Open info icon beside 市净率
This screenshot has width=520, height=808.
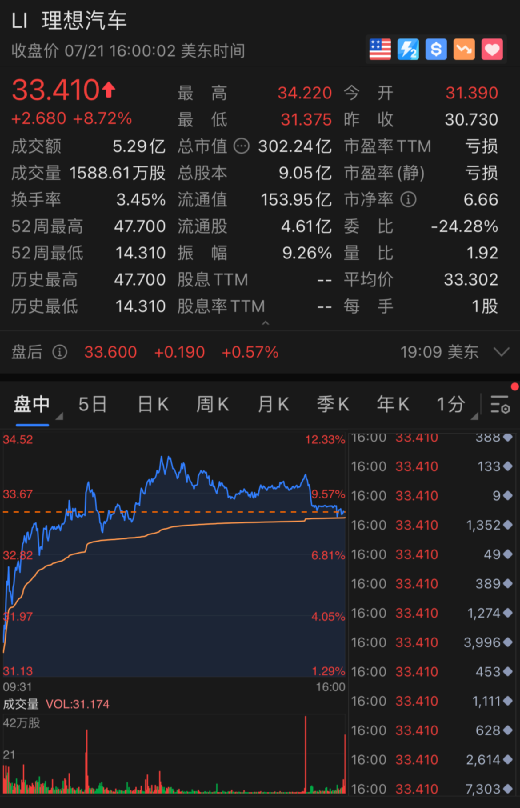click(x=408, y=199)
